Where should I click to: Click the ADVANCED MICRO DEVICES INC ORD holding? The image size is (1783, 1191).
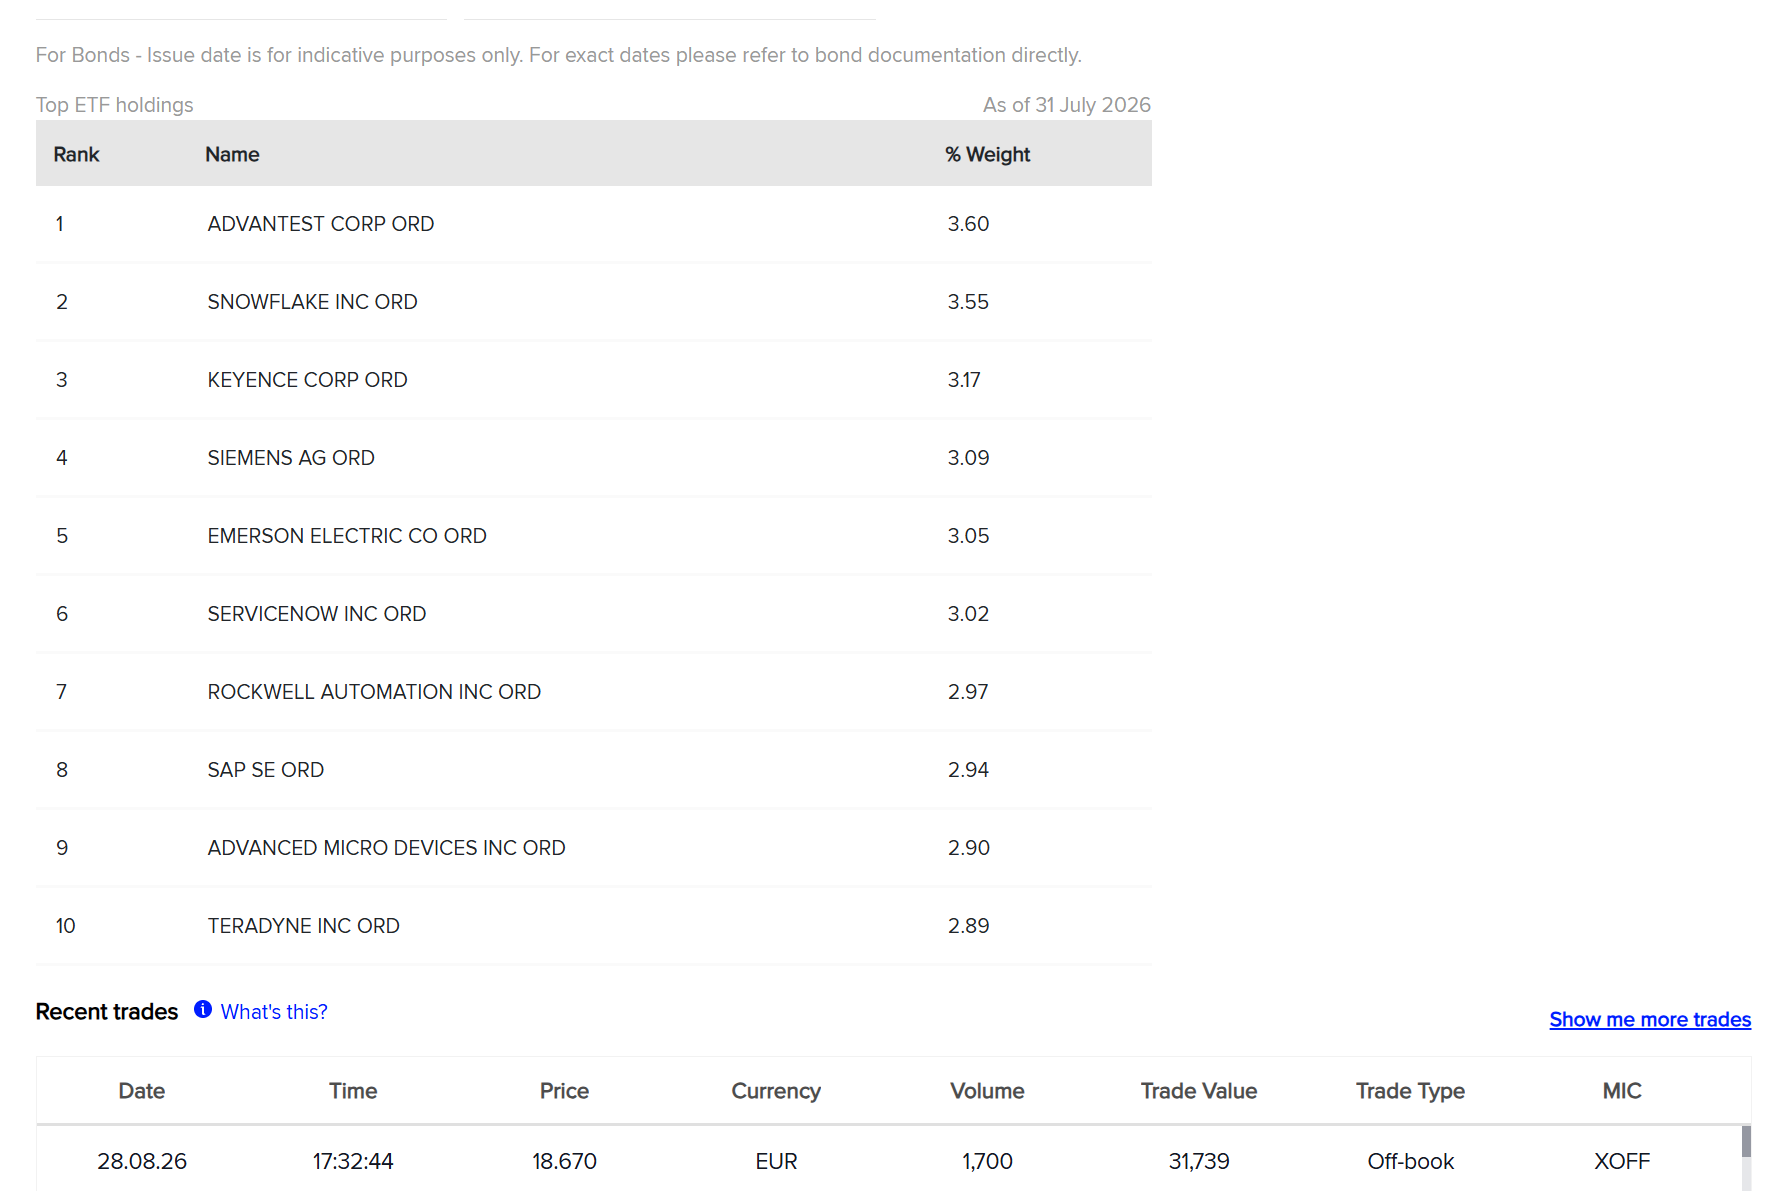coord(386,848)
